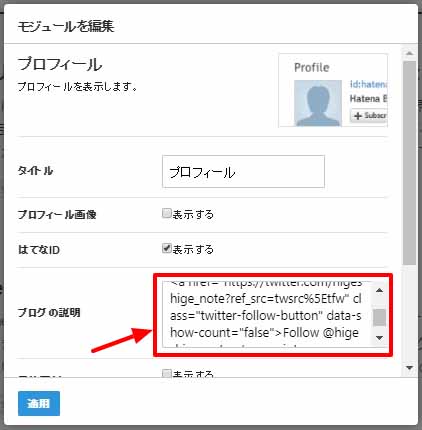Click the Profile preview avatar image
The height and width of the screenshot is (430, 422).
point(318,103)
